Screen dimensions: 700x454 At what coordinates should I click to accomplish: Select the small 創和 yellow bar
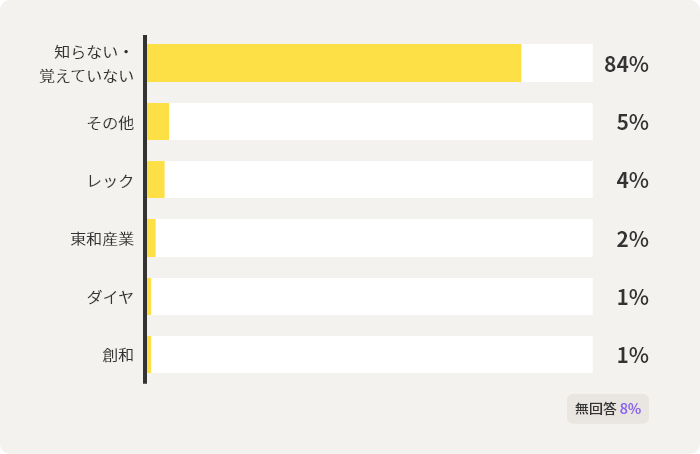(149, 354)
